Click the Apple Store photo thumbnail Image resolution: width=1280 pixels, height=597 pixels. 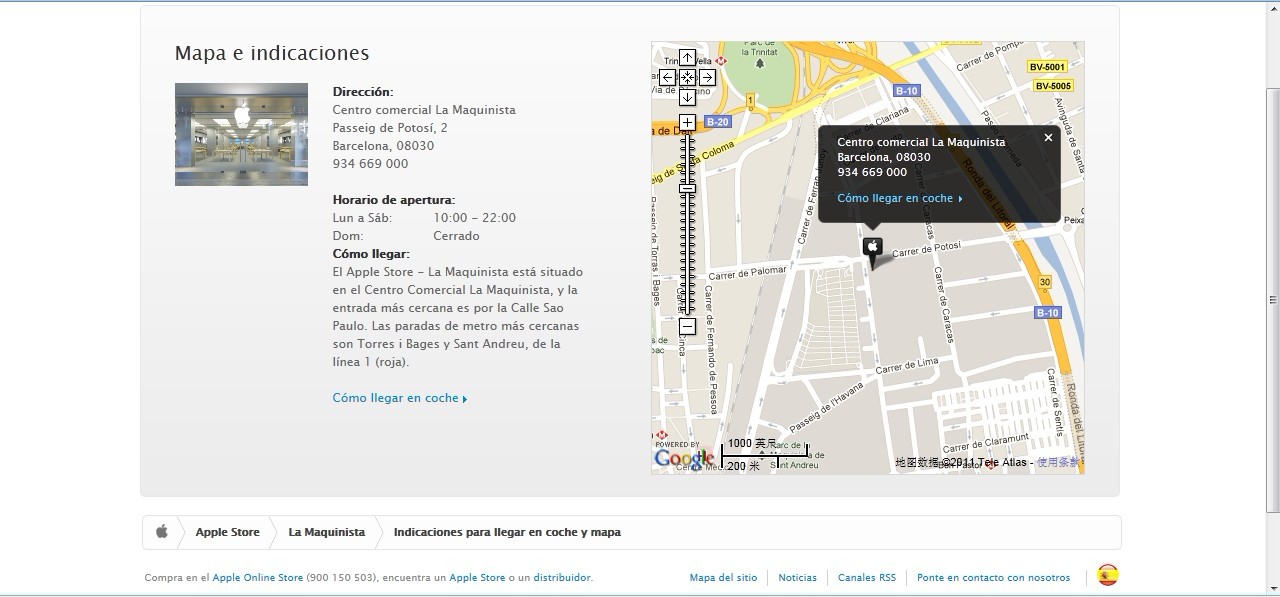(x=241, y=134)
